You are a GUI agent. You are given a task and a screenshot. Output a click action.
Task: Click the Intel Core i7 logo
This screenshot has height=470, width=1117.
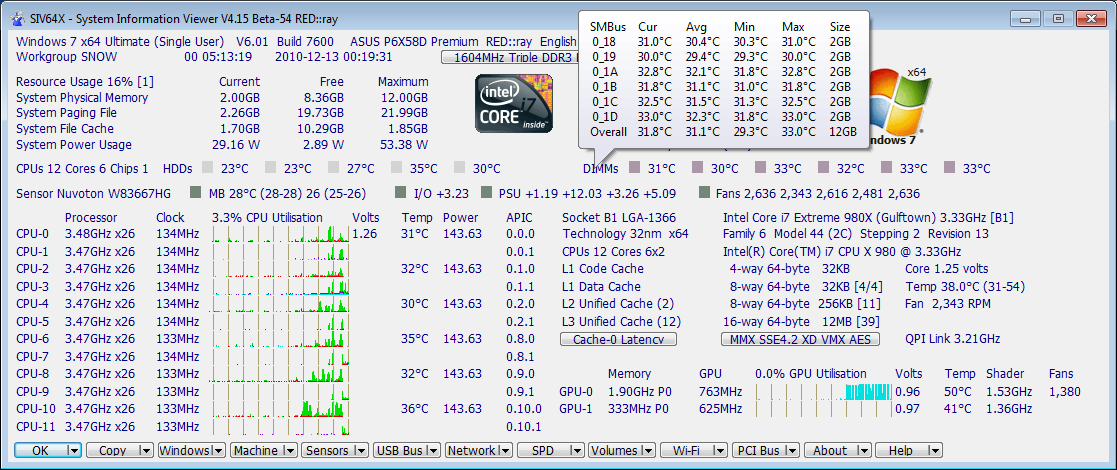(514, 105)
